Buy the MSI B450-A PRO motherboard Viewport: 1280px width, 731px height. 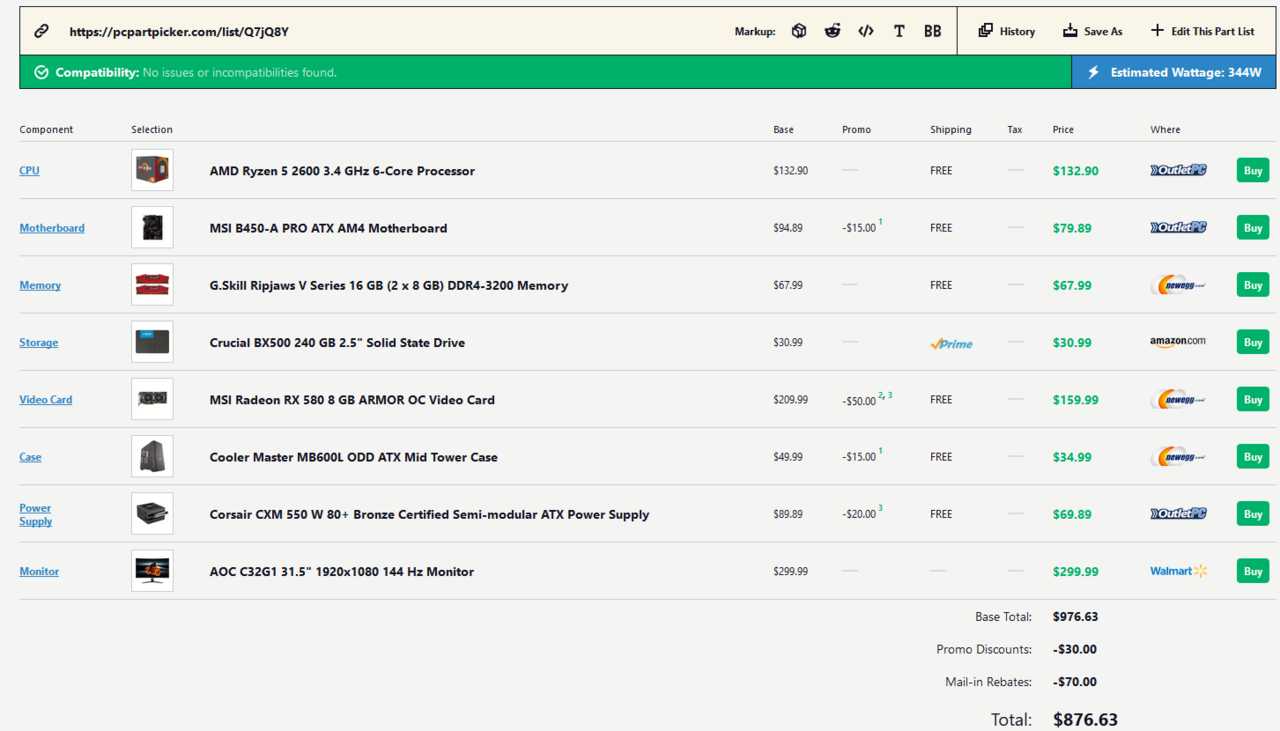pos(1253,227)
